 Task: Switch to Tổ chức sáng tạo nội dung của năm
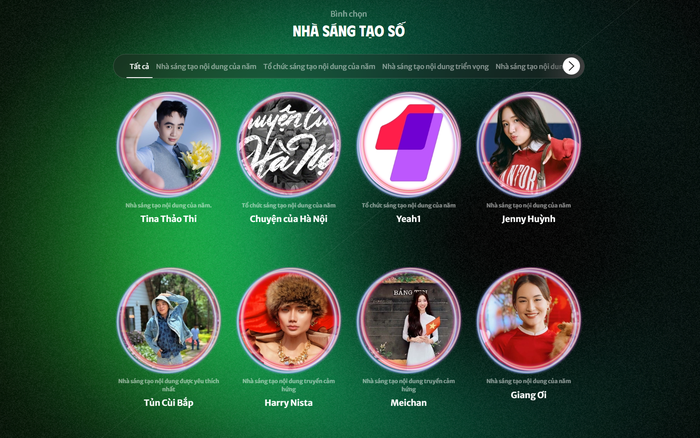click(319, 67)
